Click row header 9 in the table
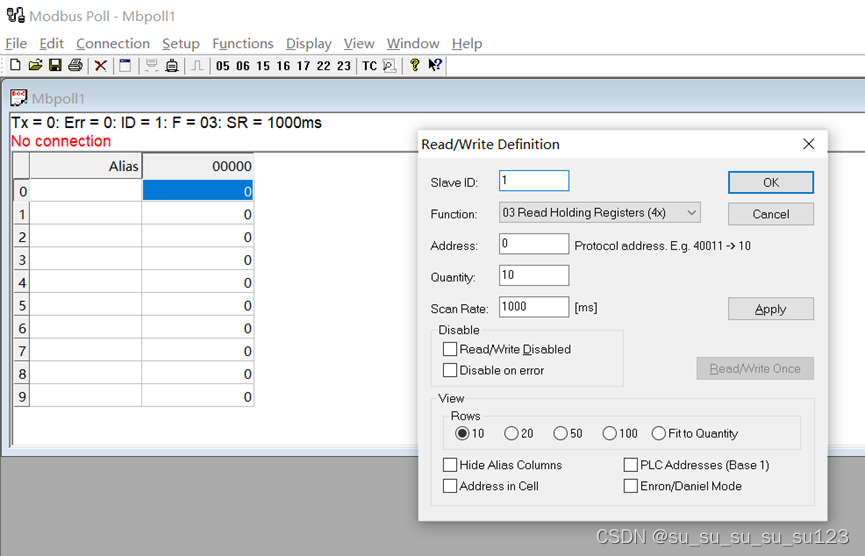Screen dimensions: 865x556 22,396
